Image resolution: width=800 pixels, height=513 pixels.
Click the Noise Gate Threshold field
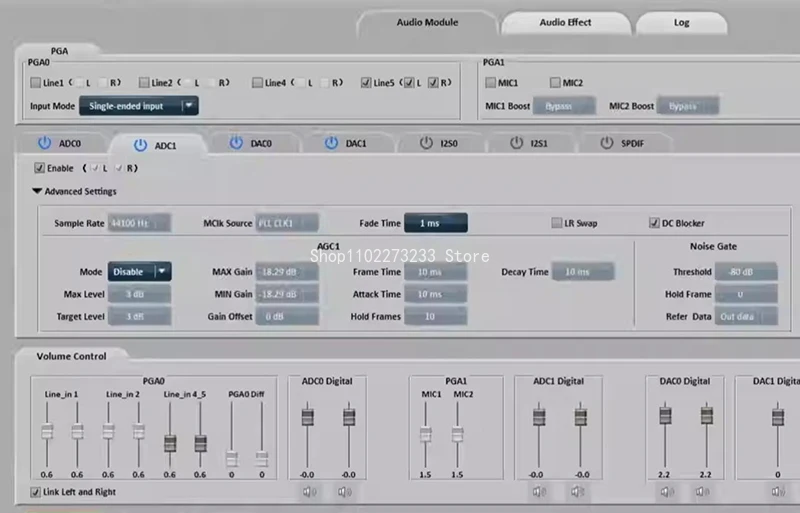pyautogui.click(x=746, y=272)
